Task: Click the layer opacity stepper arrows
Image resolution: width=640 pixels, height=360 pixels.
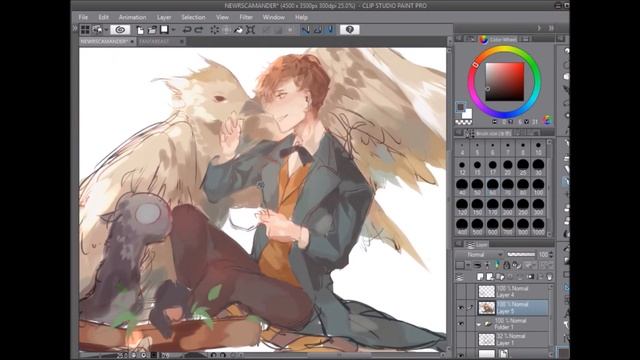Action: coord(551,254)
